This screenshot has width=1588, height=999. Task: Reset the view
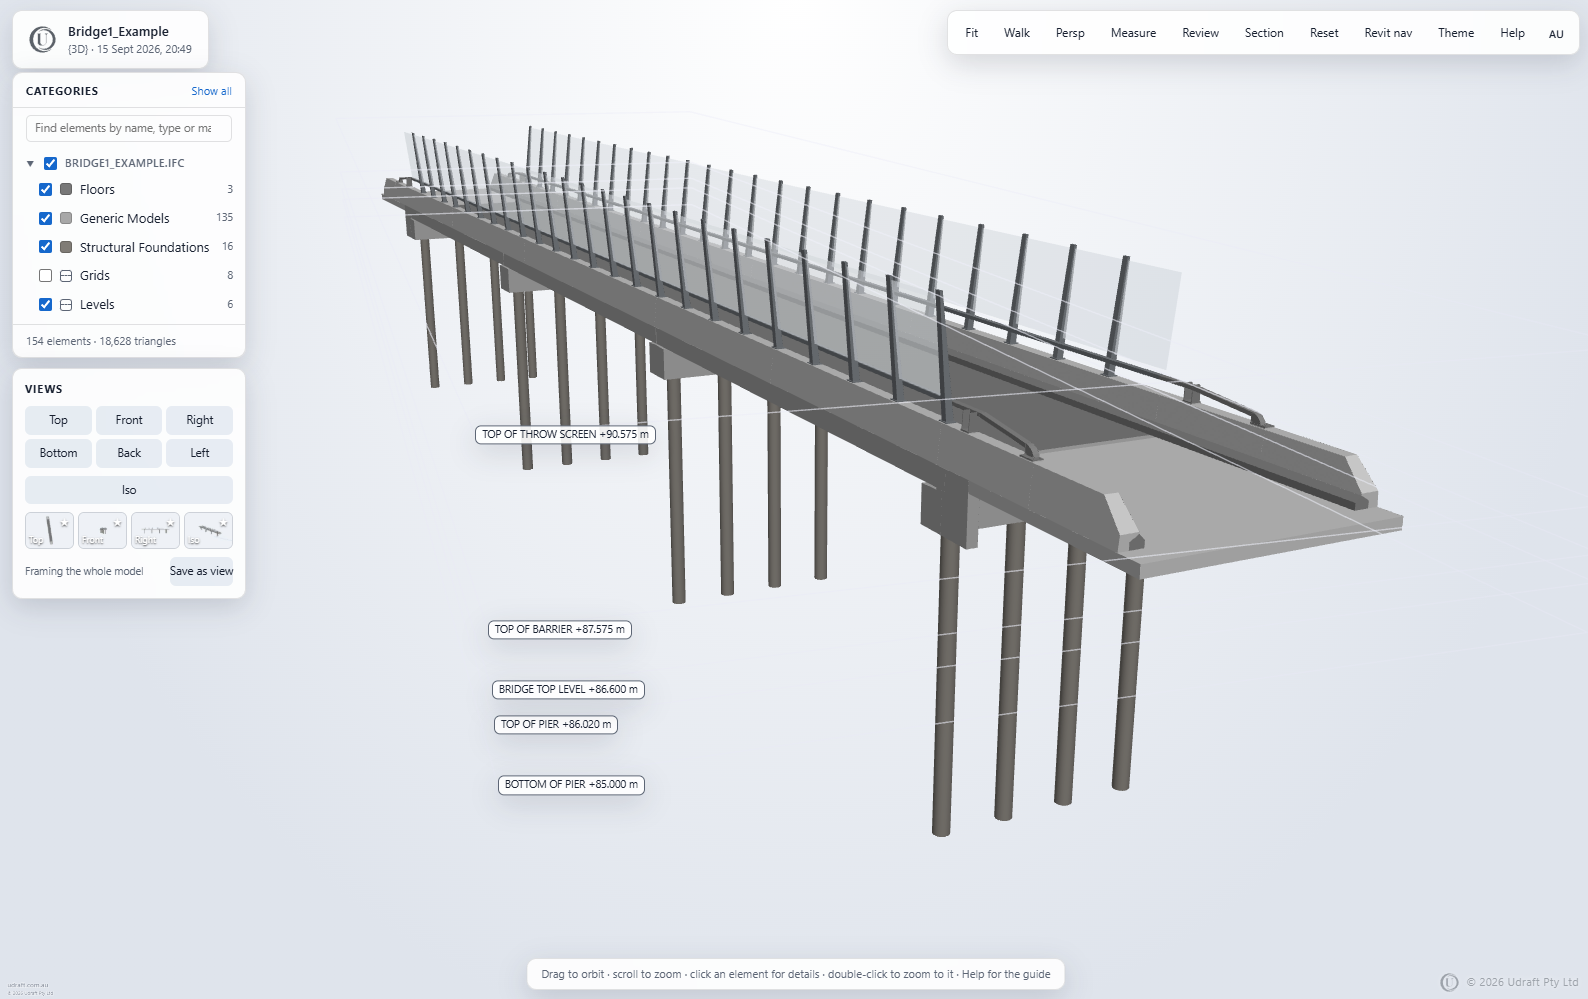pos(1324,33)
